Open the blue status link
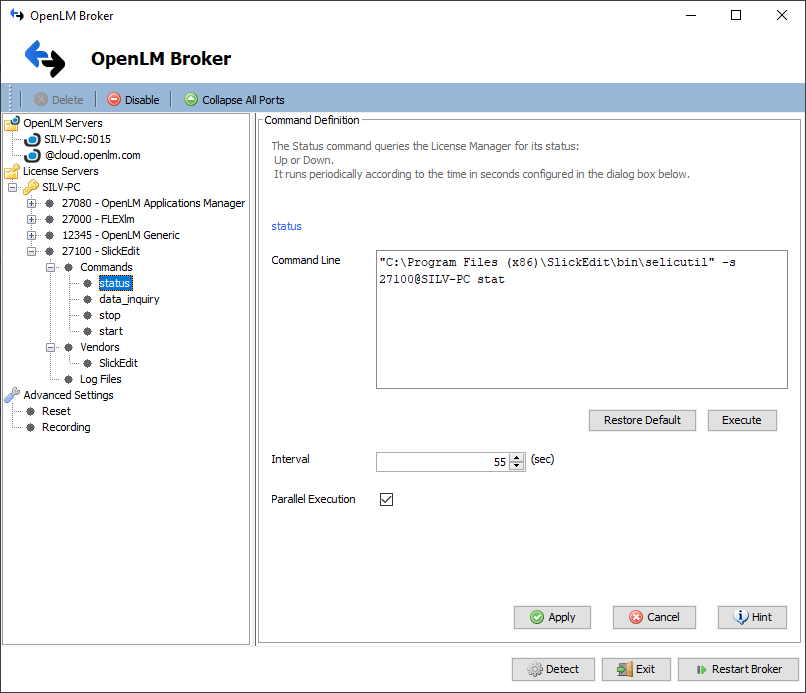The image size is (806, 693). point(285,226)
